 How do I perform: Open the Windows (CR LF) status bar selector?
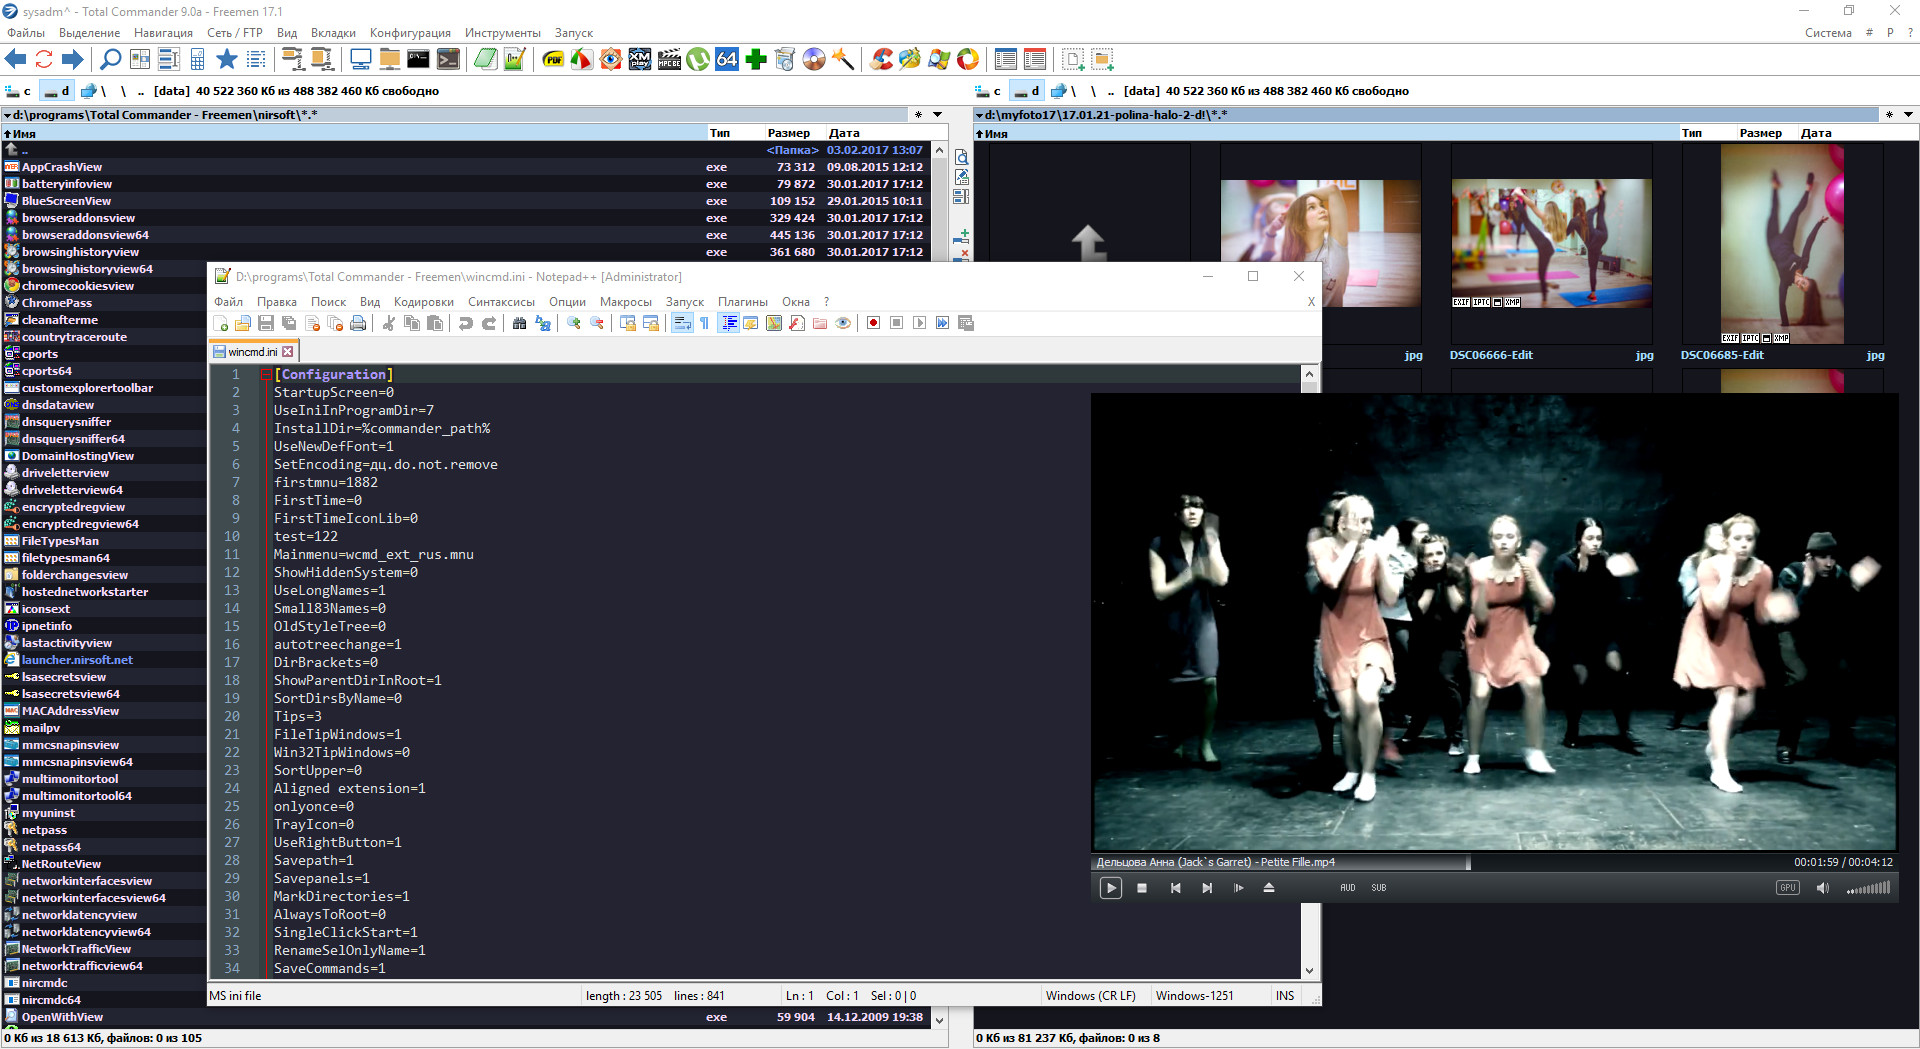click(x=1091, y=996)
